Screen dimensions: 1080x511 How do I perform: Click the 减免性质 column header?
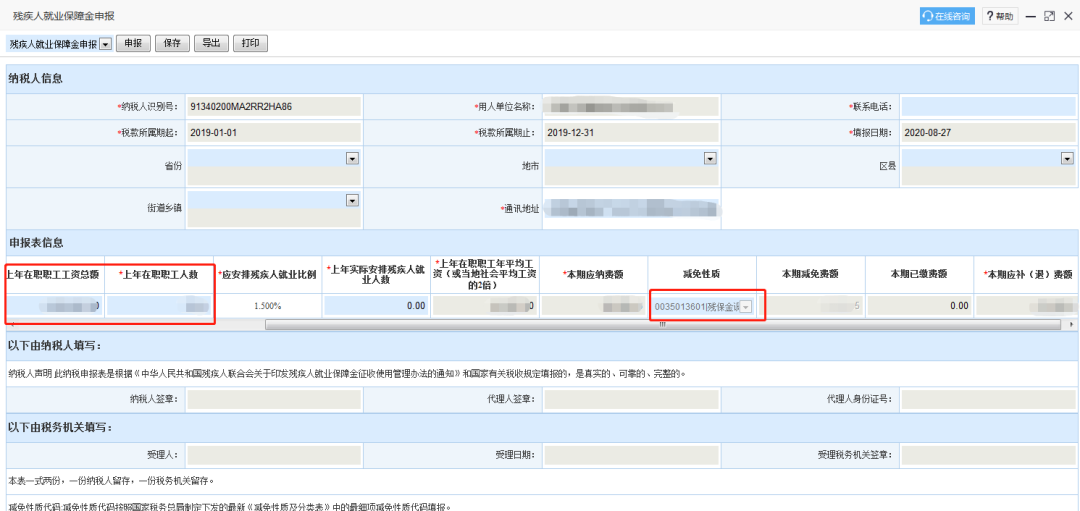point(703,274)
